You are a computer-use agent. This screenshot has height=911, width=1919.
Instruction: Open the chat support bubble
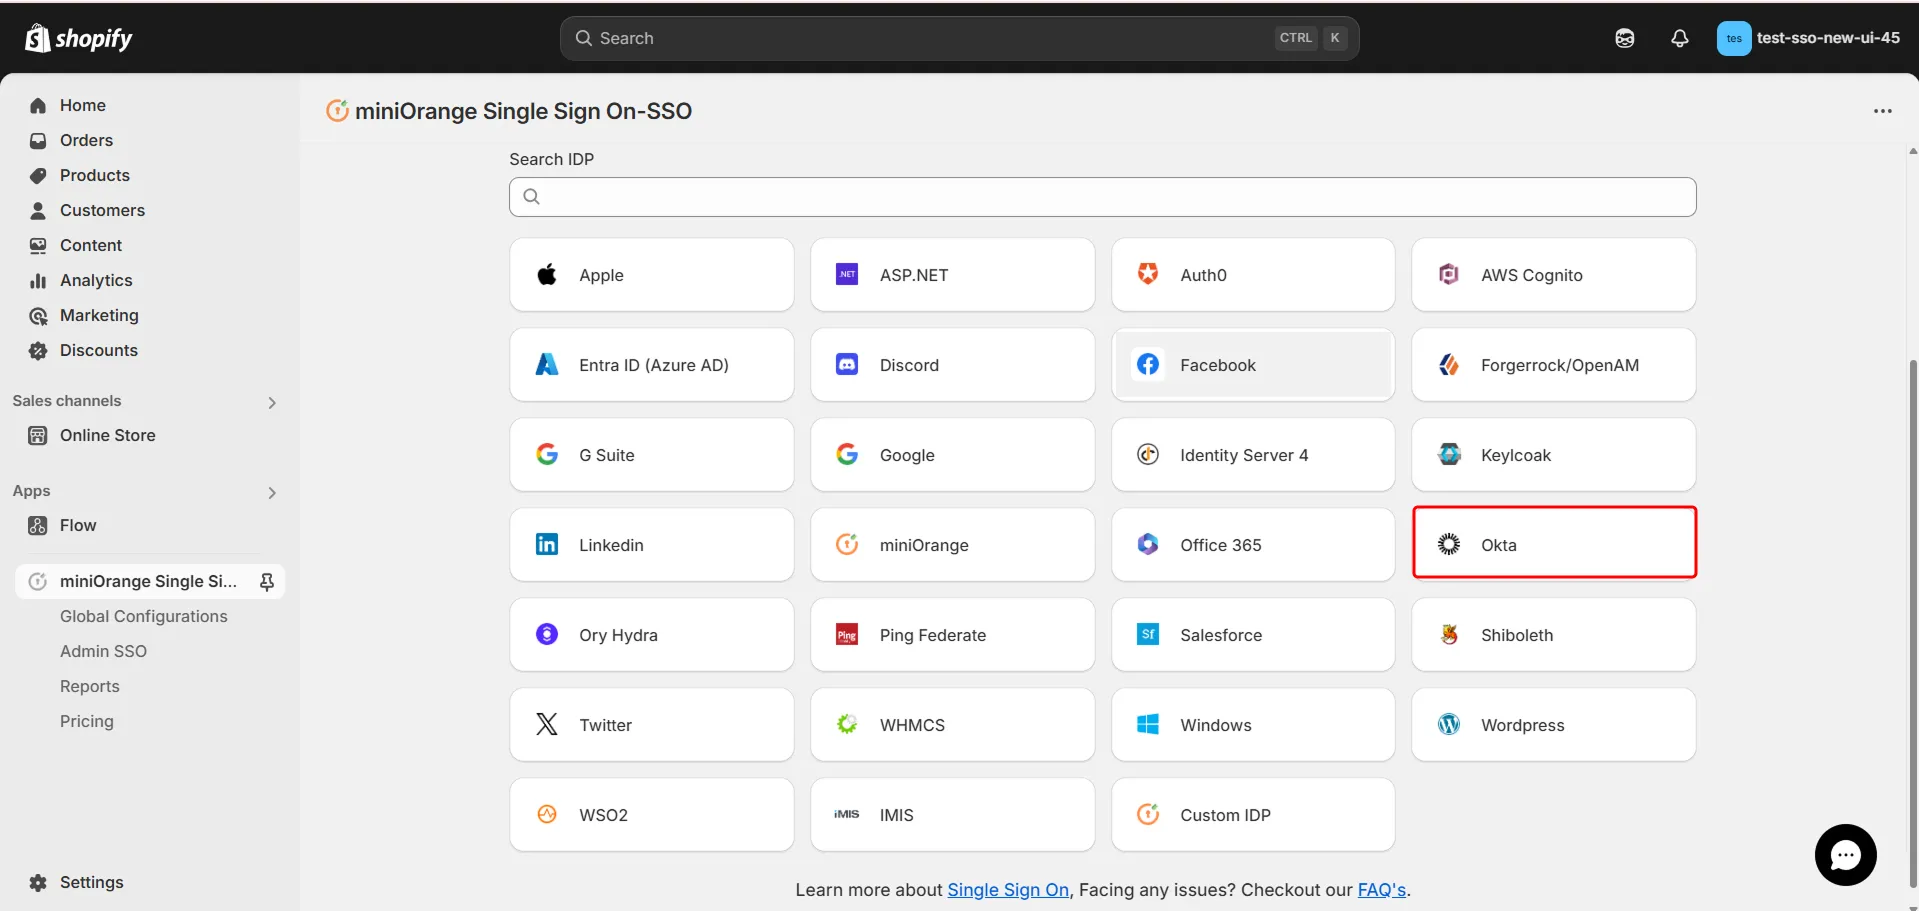[x=1845, y=855]
